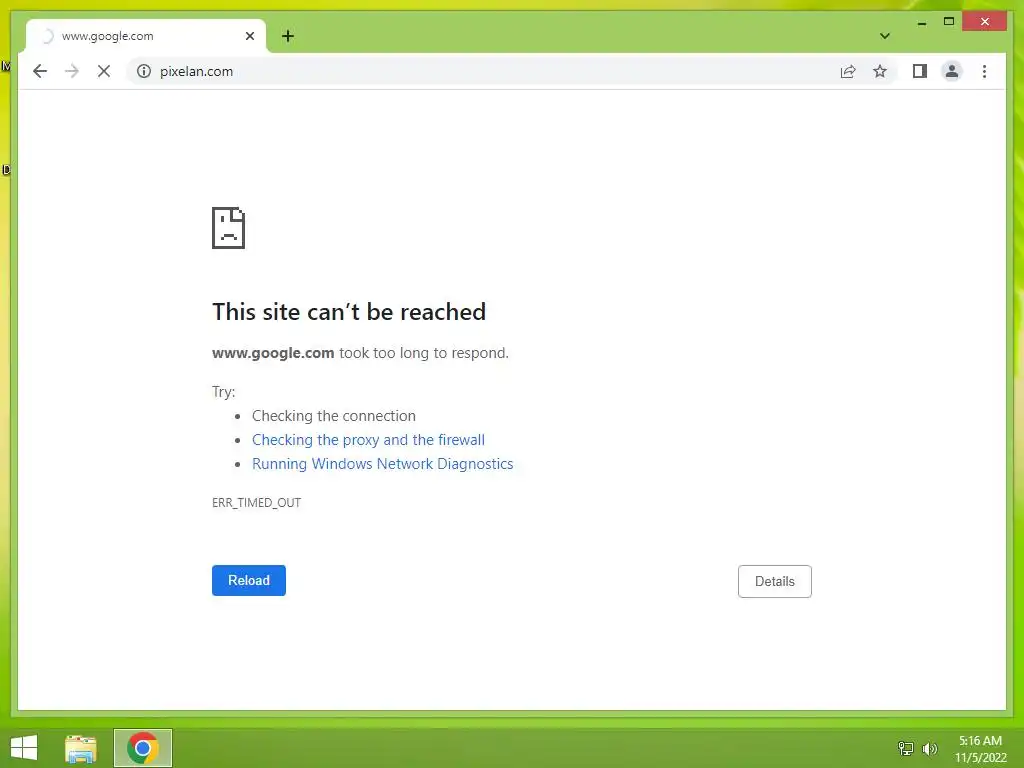Image resolution: width=1024 pixels, height=768 pixels.
Task: Open the profile avatar menu
Action: point(952,71)
